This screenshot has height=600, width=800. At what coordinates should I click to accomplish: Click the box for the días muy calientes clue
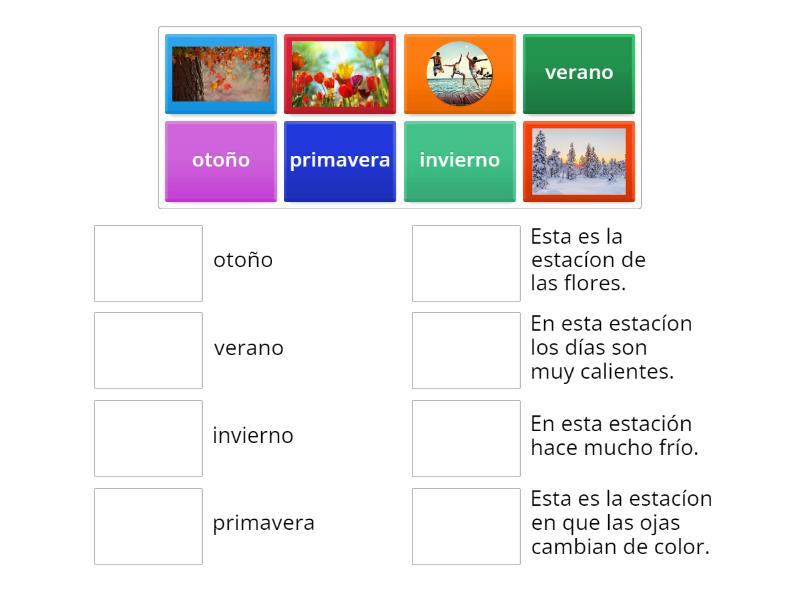(x=466, y=350)
